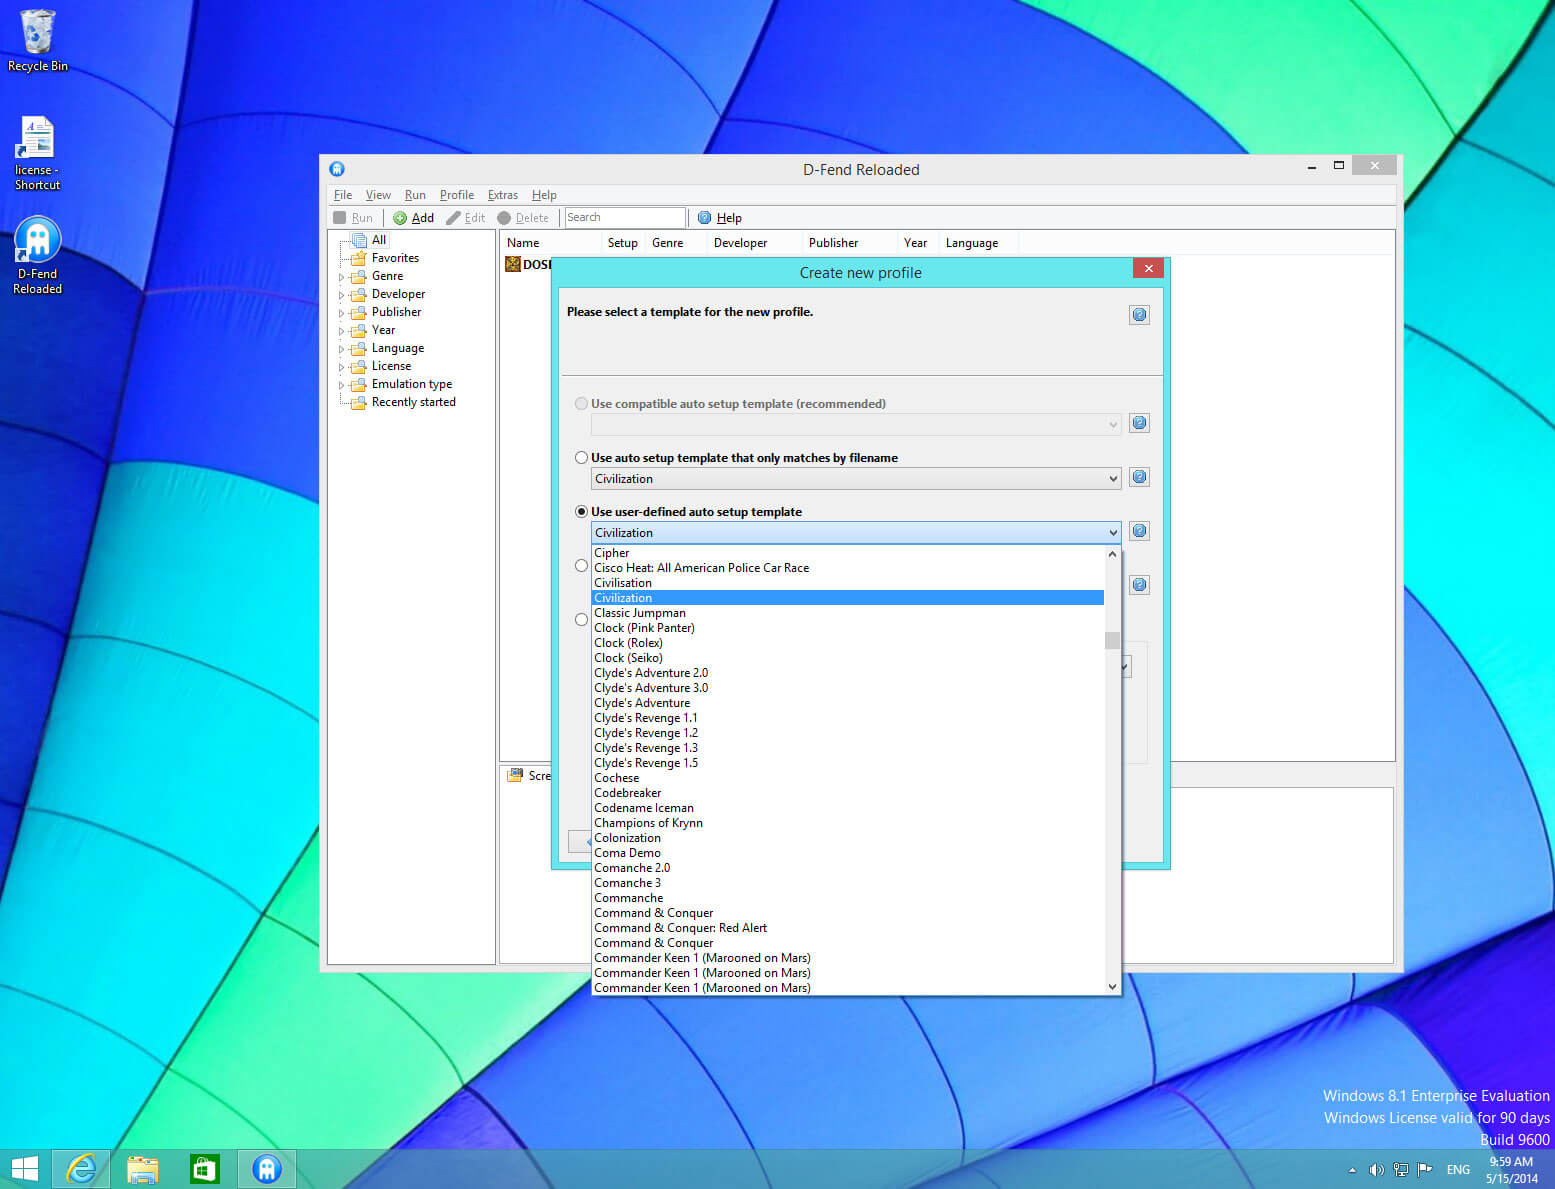
Task: Open the View menu
Action: [378, 195]
